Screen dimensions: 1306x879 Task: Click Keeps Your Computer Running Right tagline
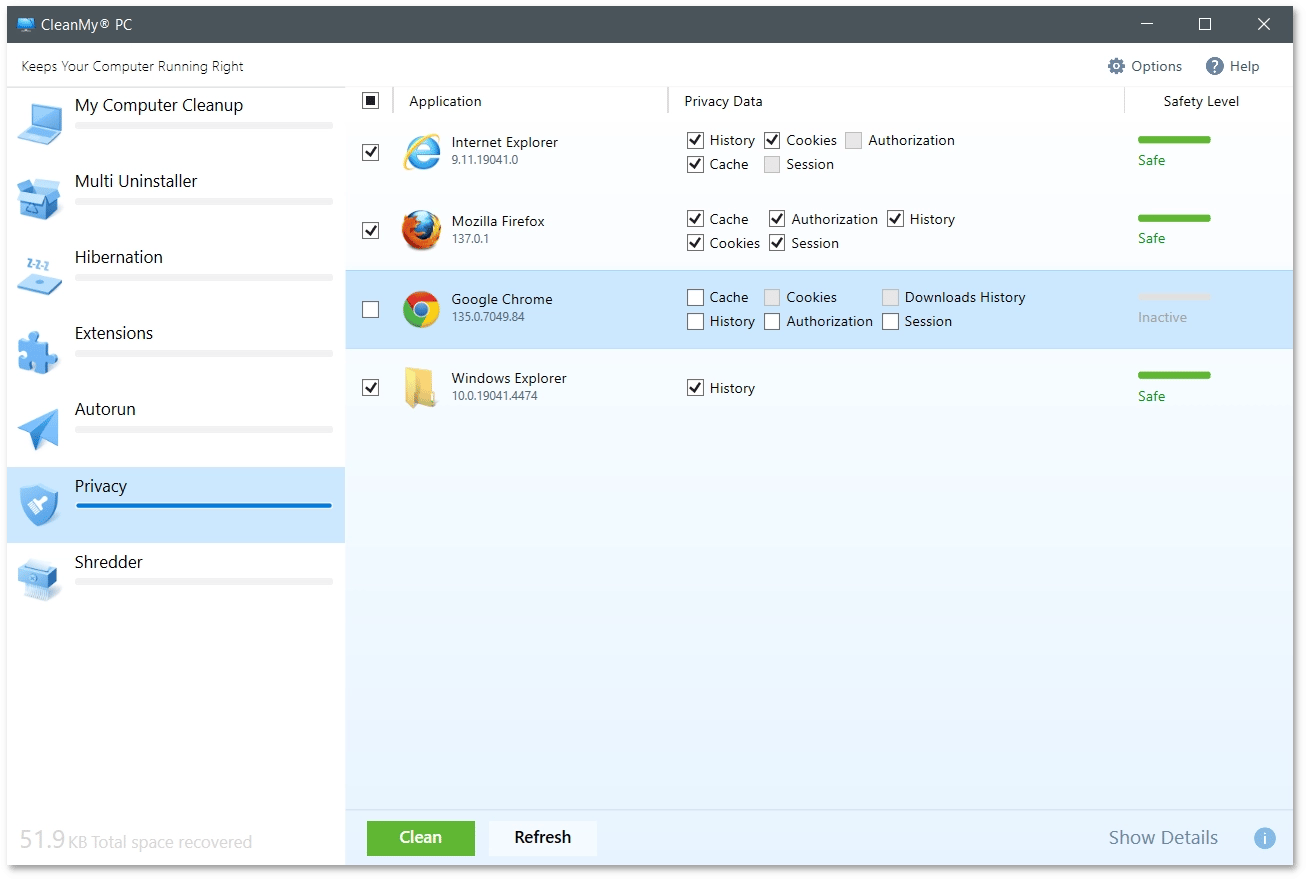click(x=132, y=66)
